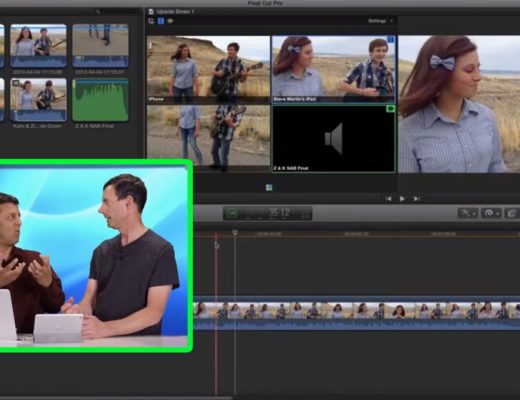This screenshot has height=400, width=520.
Task: Click the playhead marker on timeline ruler
Action: pos(235,232)
